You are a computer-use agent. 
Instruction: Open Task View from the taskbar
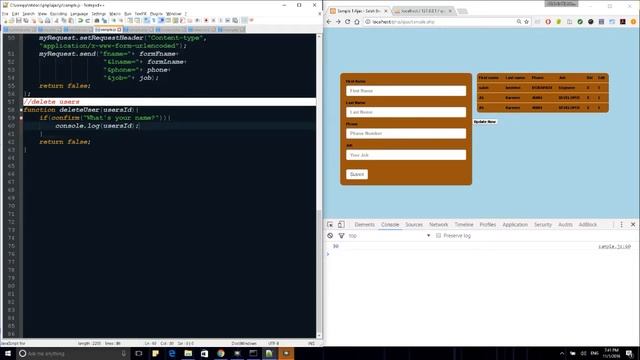[139, 353]
